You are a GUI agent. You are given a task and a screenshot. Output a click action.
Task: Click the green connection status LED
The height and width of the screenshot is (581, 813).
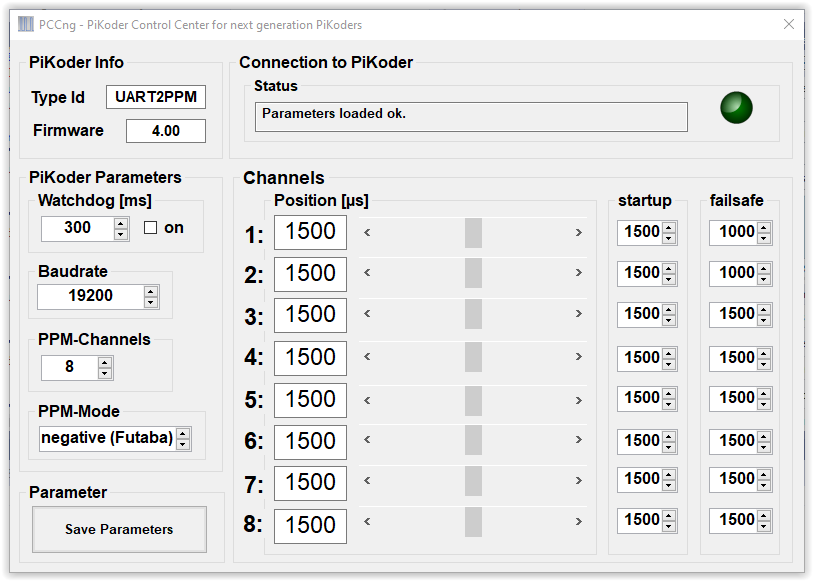click(736, 107)
